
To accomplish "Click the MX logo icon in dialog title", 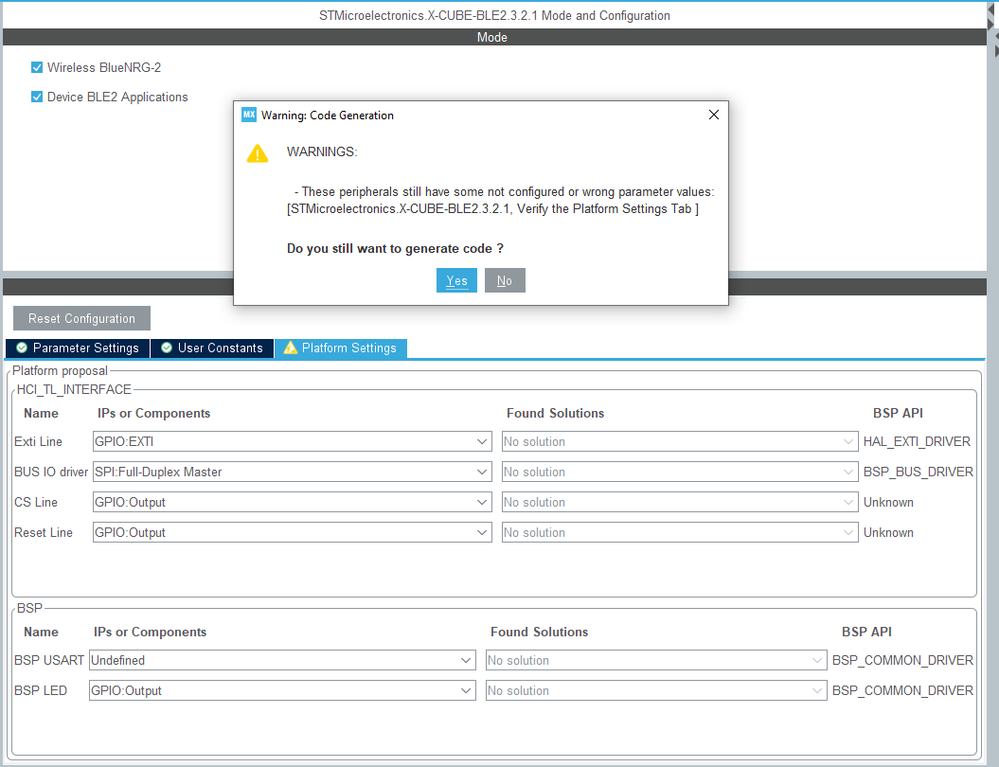I will pyautogui.click(x=248, y=115).
